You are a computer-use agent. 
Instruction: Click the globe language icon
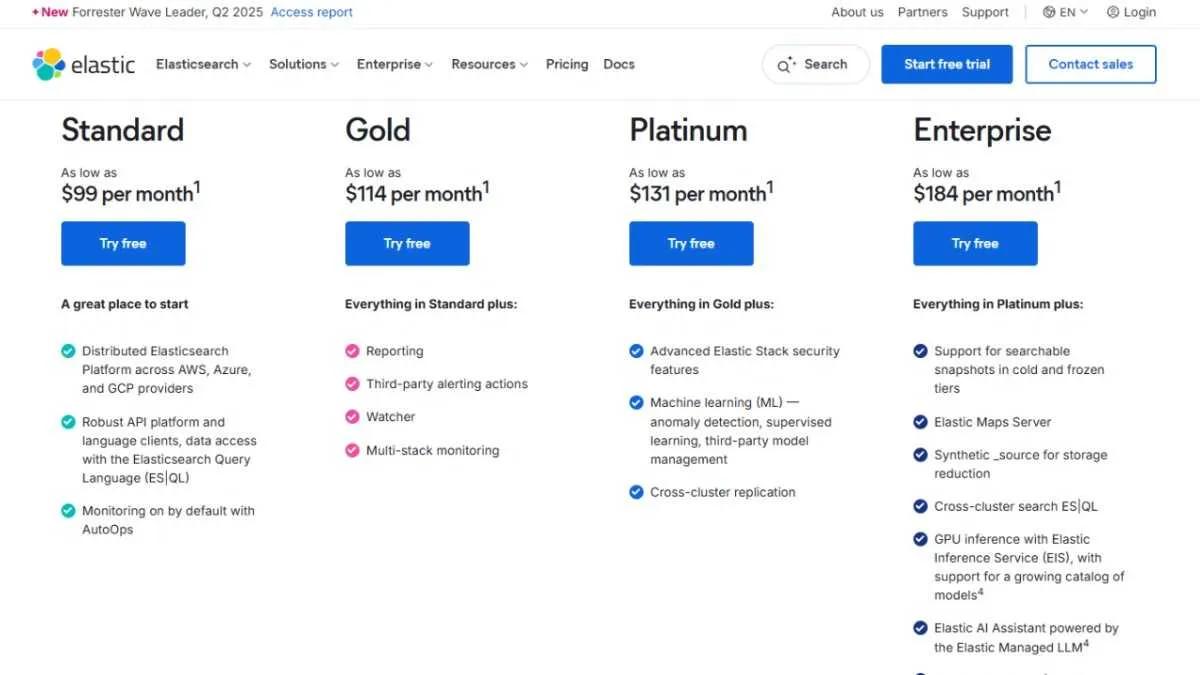(x=1049, y=12)
